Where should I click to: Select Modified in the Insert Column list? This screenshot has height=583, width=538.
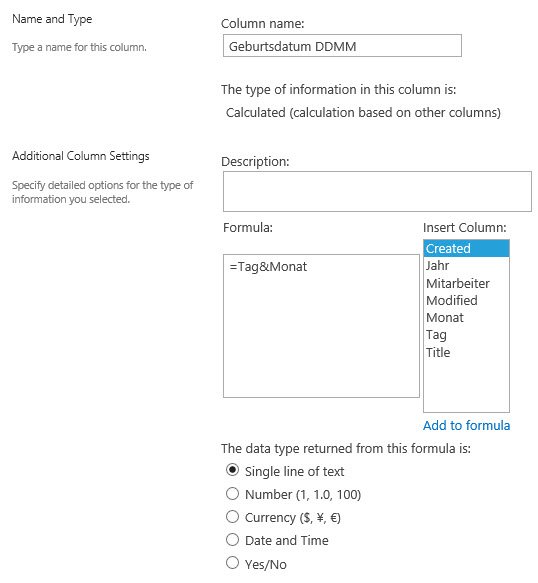point(466,300)
